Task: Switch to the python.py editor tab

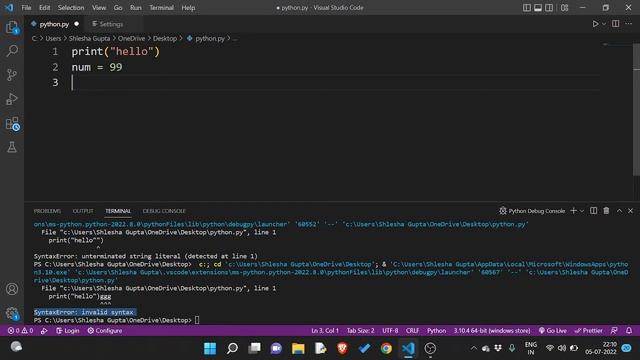Action: (53, 24)
